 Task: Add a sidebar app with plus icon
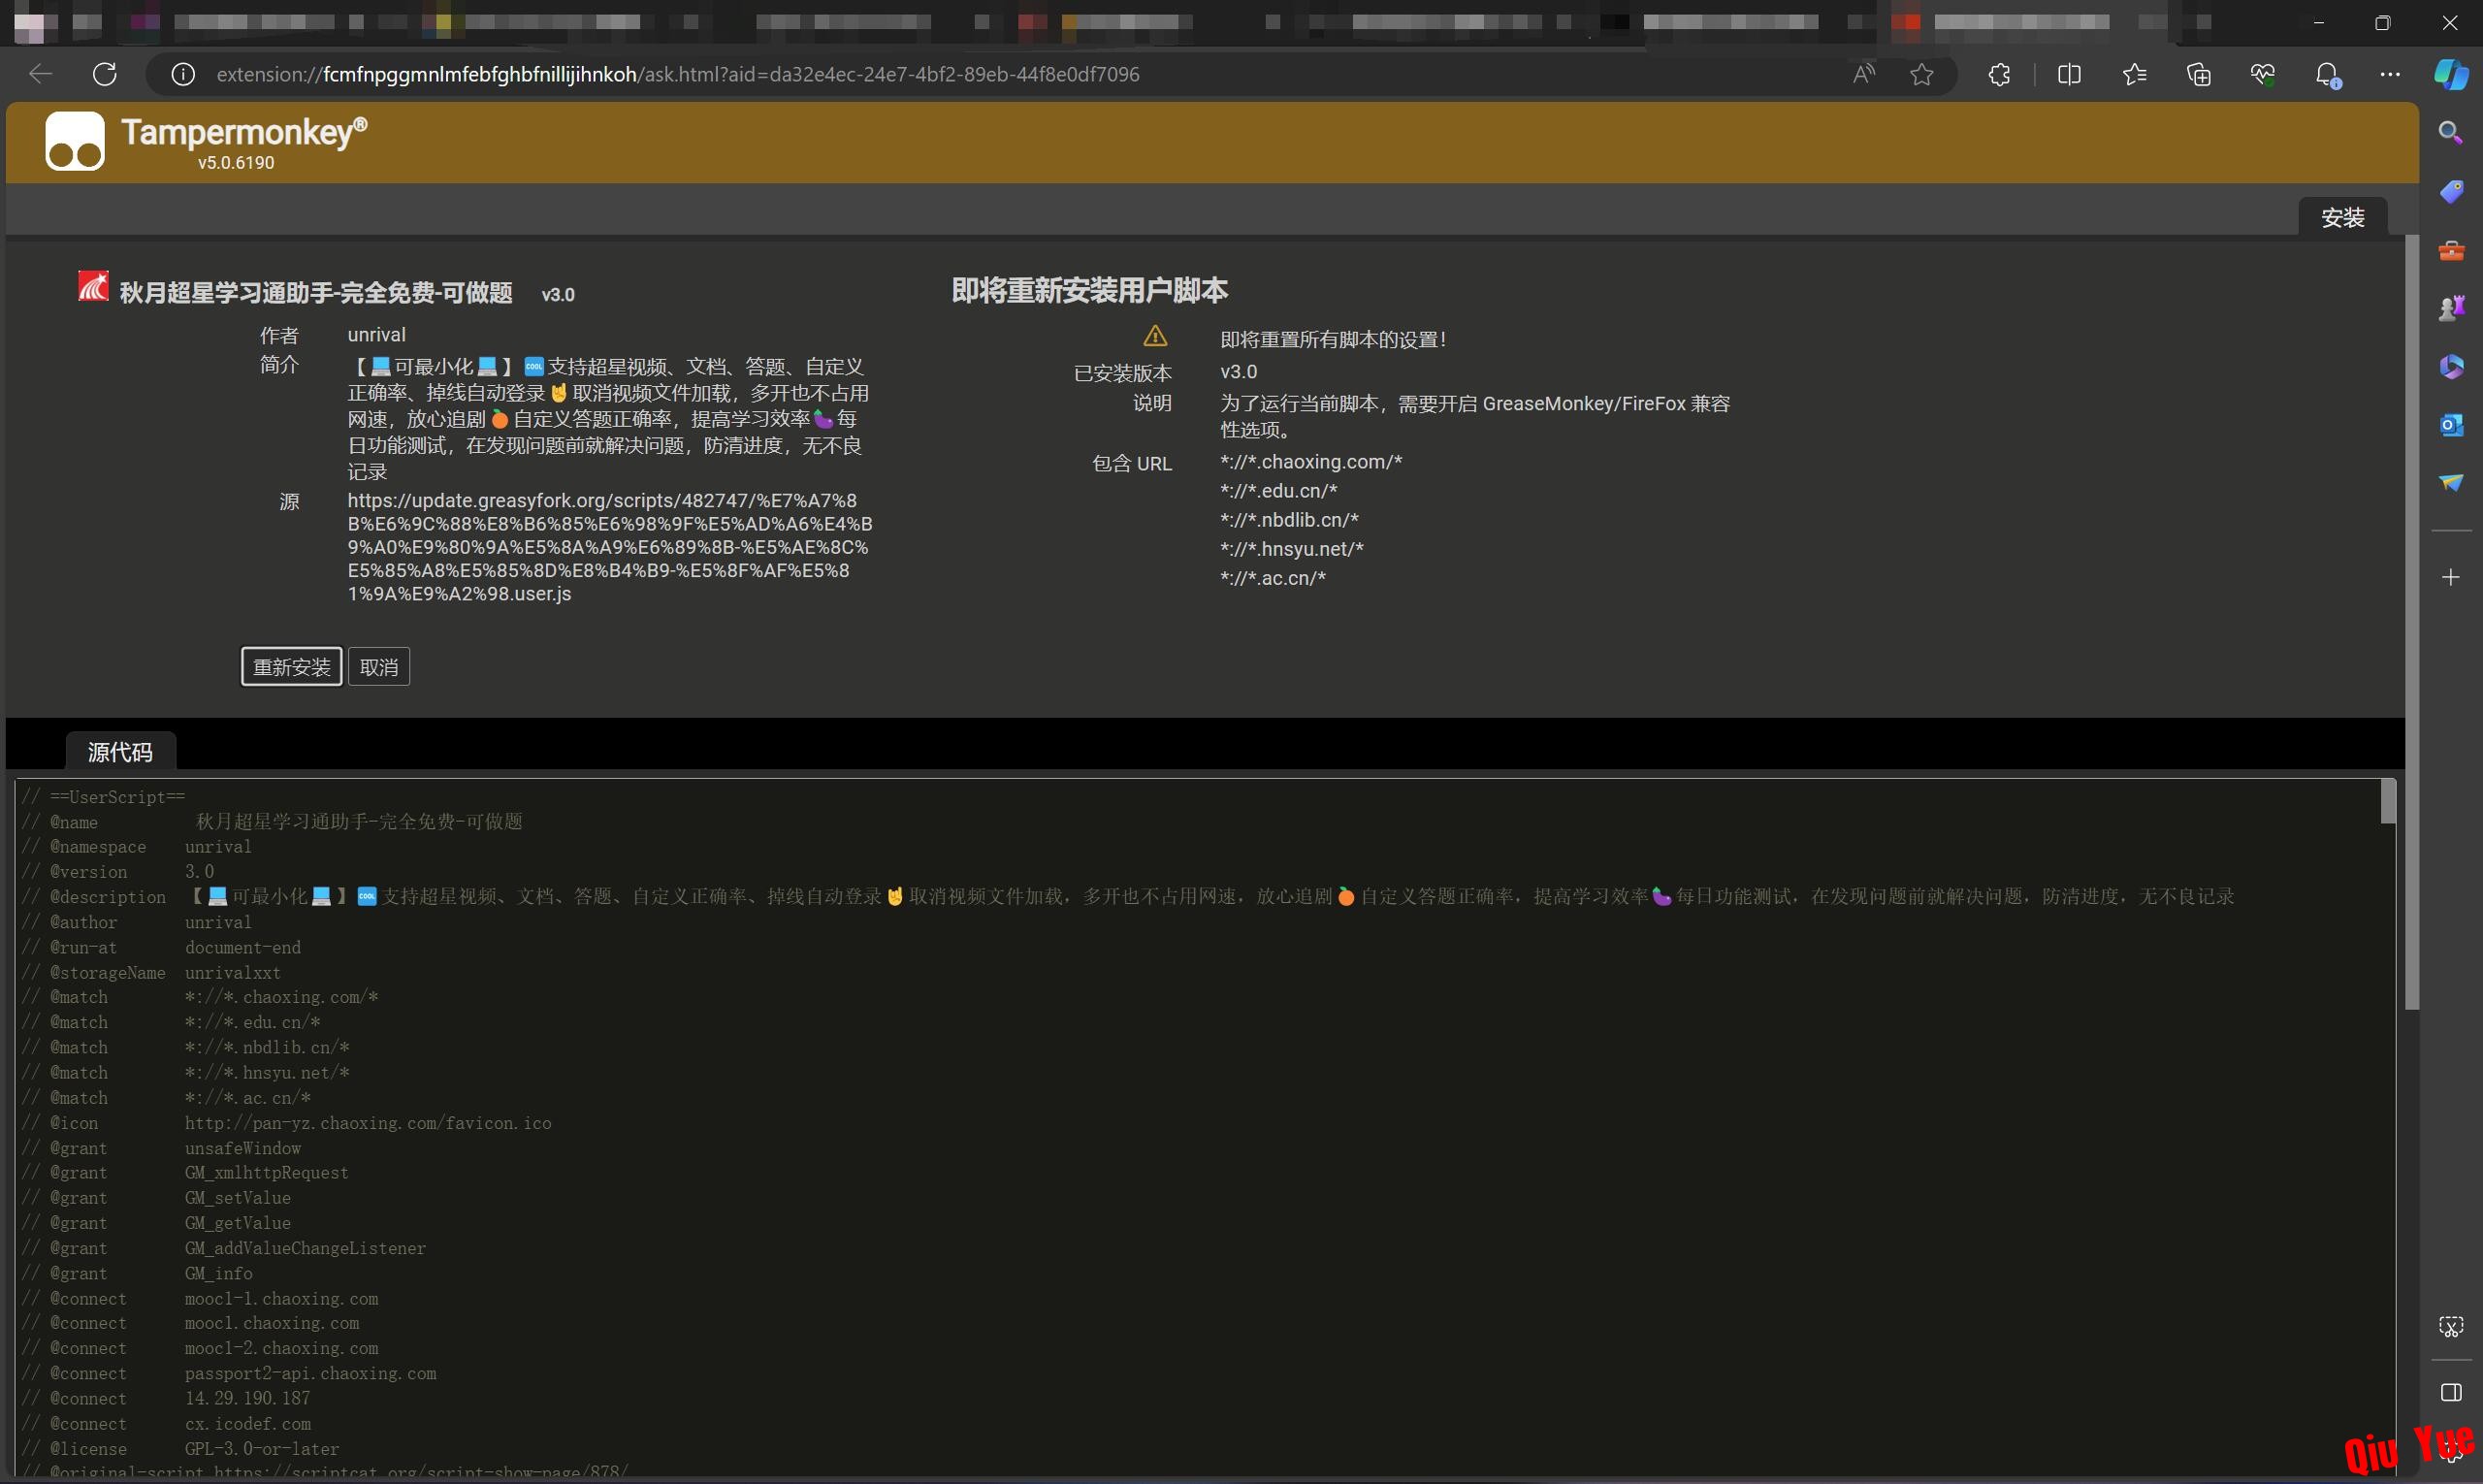[2451, 577]
